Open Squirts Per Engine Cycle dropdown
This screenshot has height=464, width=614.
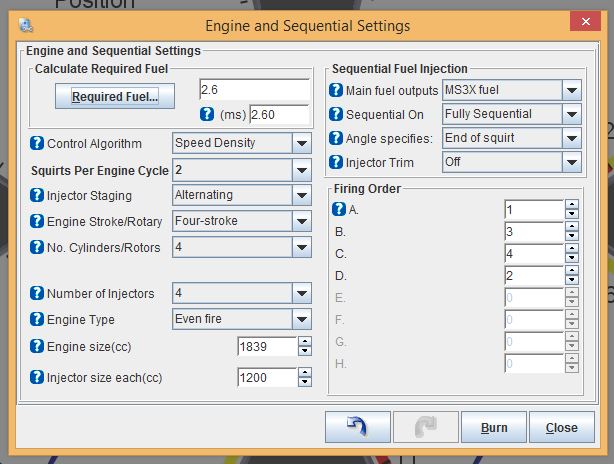[x=302, y=170]
